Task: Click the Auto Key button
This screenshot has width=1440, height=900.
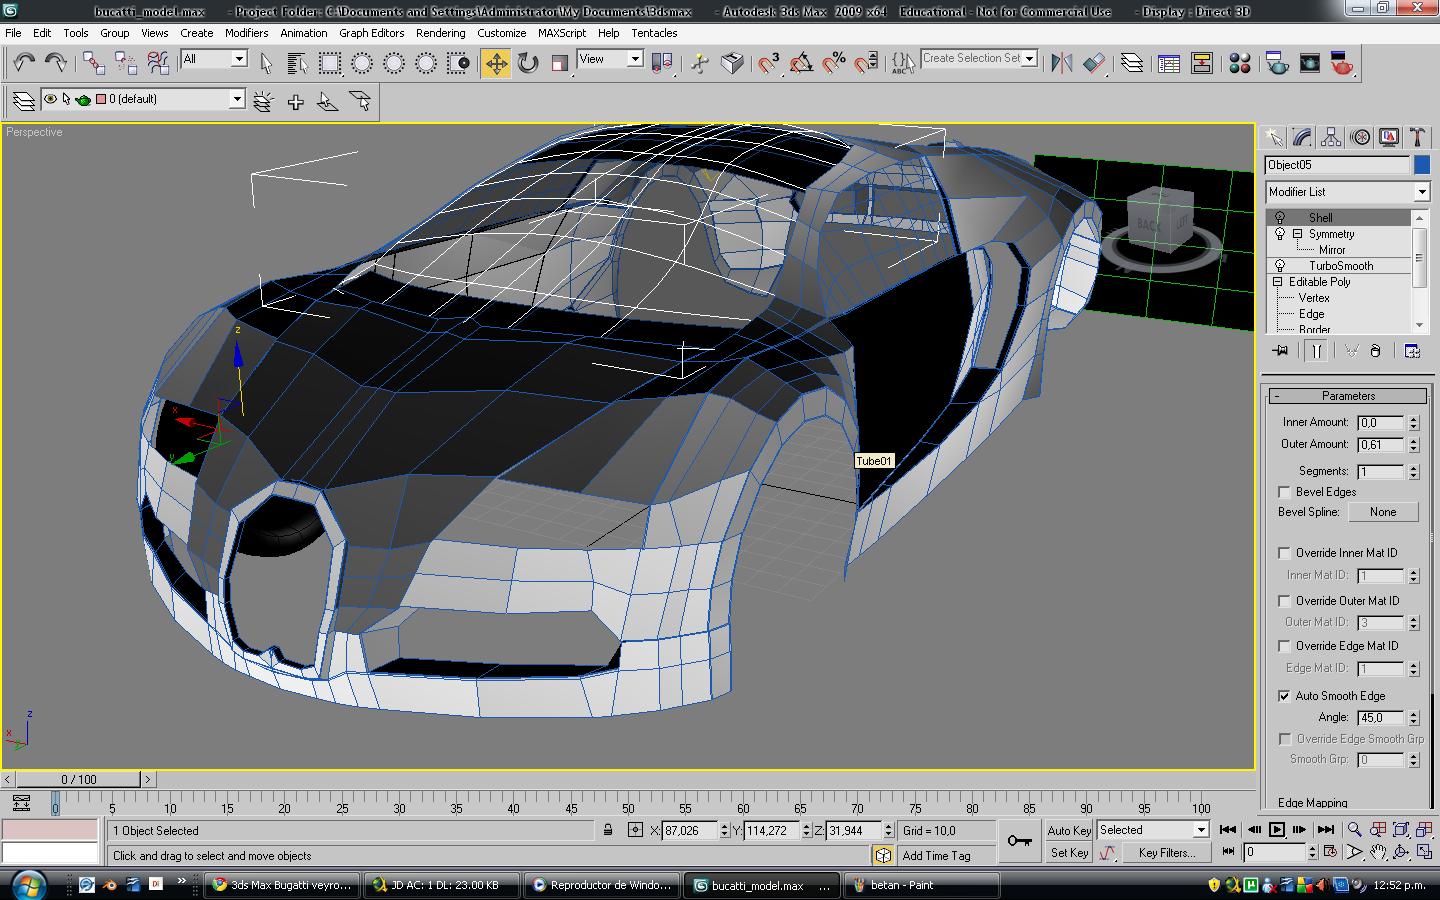Action: tap(1068, 830)
